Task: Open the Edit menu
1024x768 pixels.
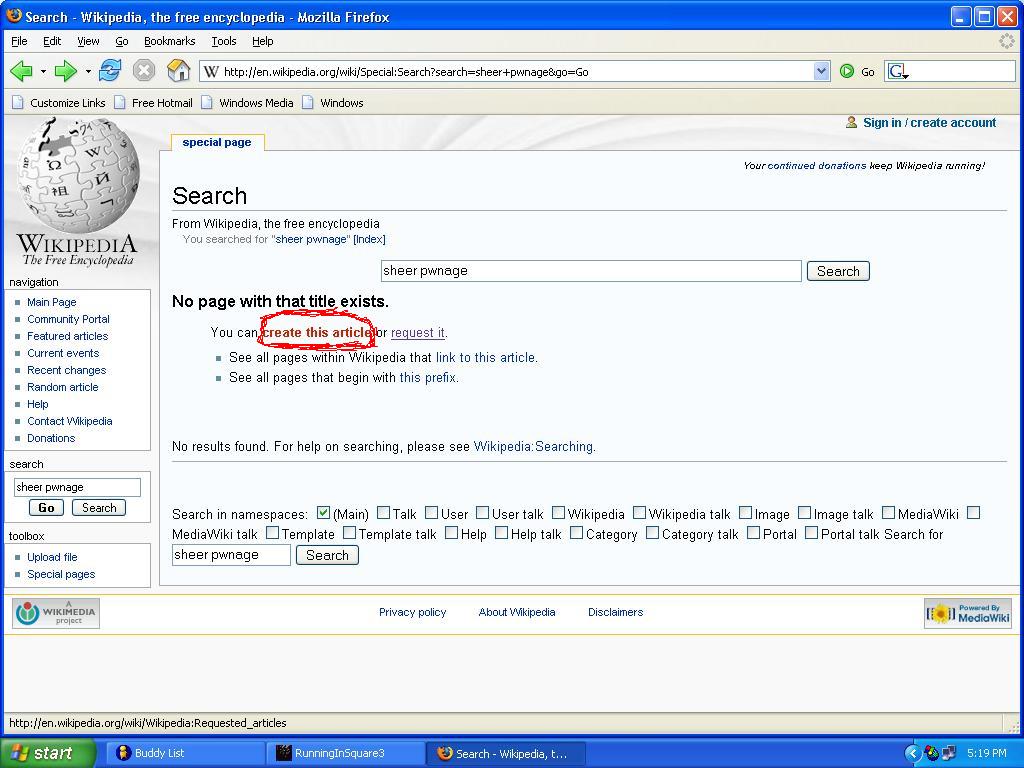Action: [x=52, y=41]
